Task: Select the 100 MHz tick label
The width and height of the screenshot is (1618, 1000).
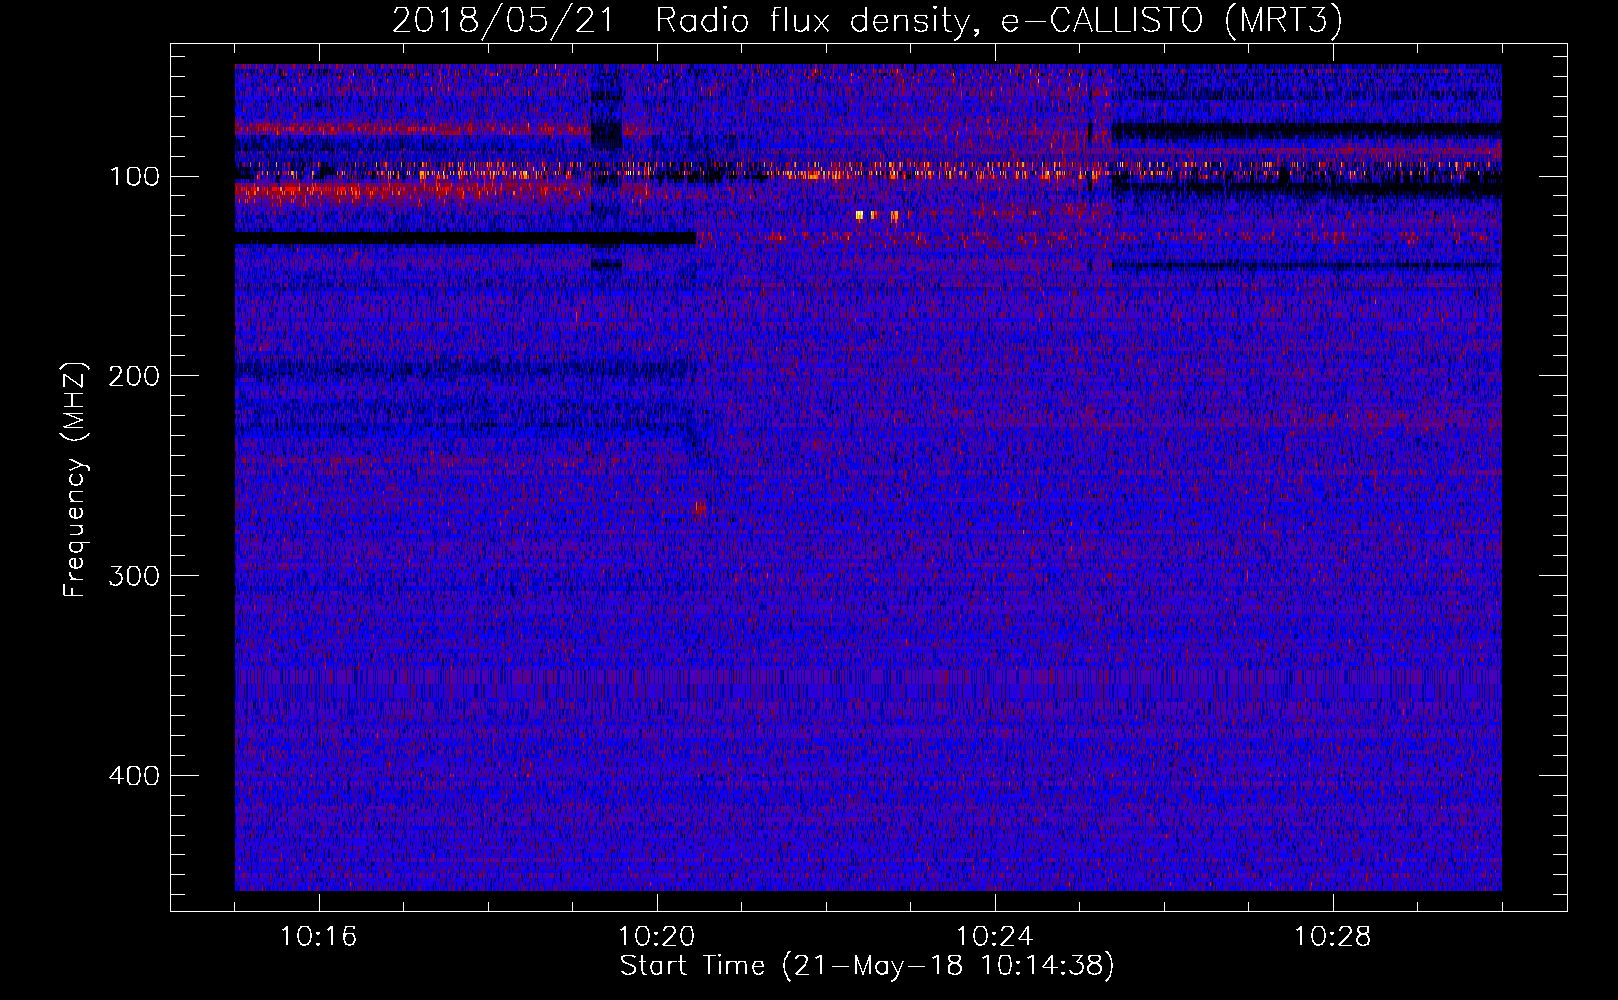Action: tap(134, 177)
